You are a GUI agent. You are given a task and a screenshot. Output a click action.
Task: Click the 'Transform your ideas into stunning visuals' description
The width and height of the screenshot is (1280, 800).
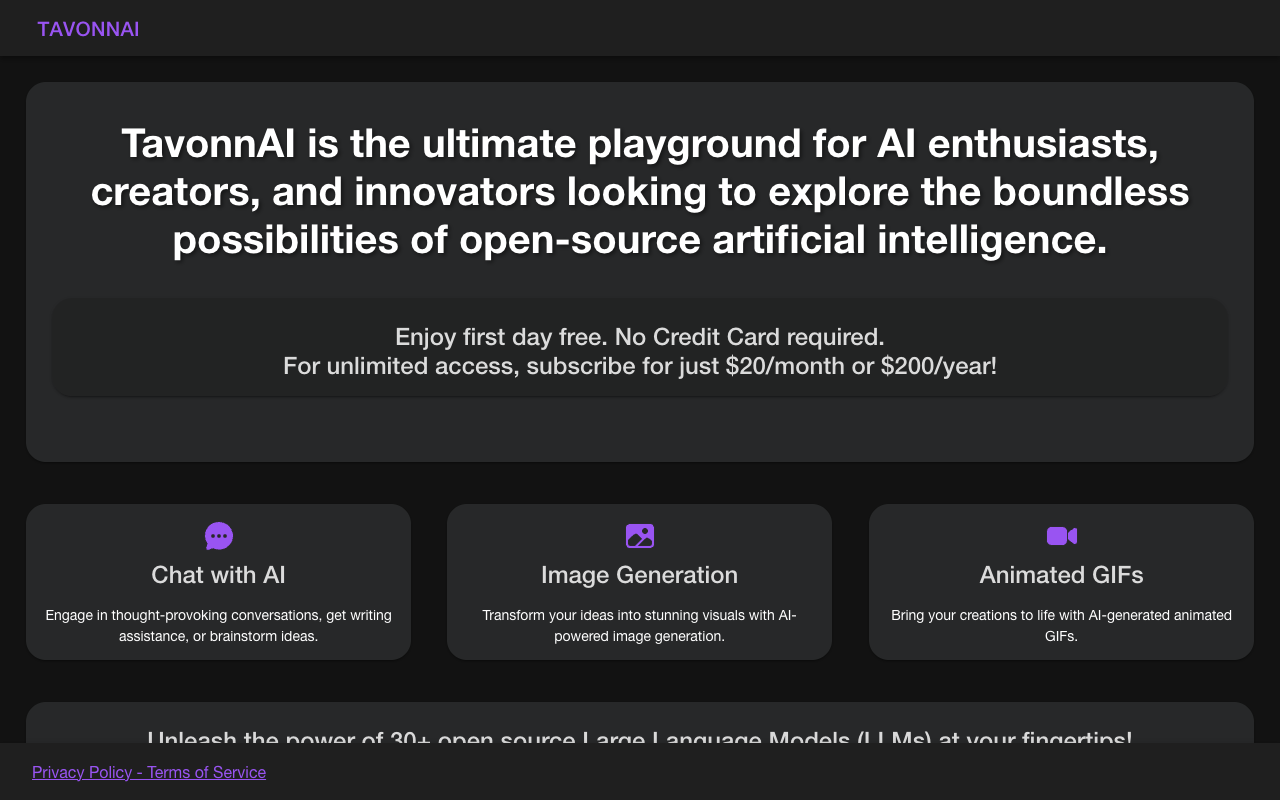pyautogui.click(x=640, y=626)
